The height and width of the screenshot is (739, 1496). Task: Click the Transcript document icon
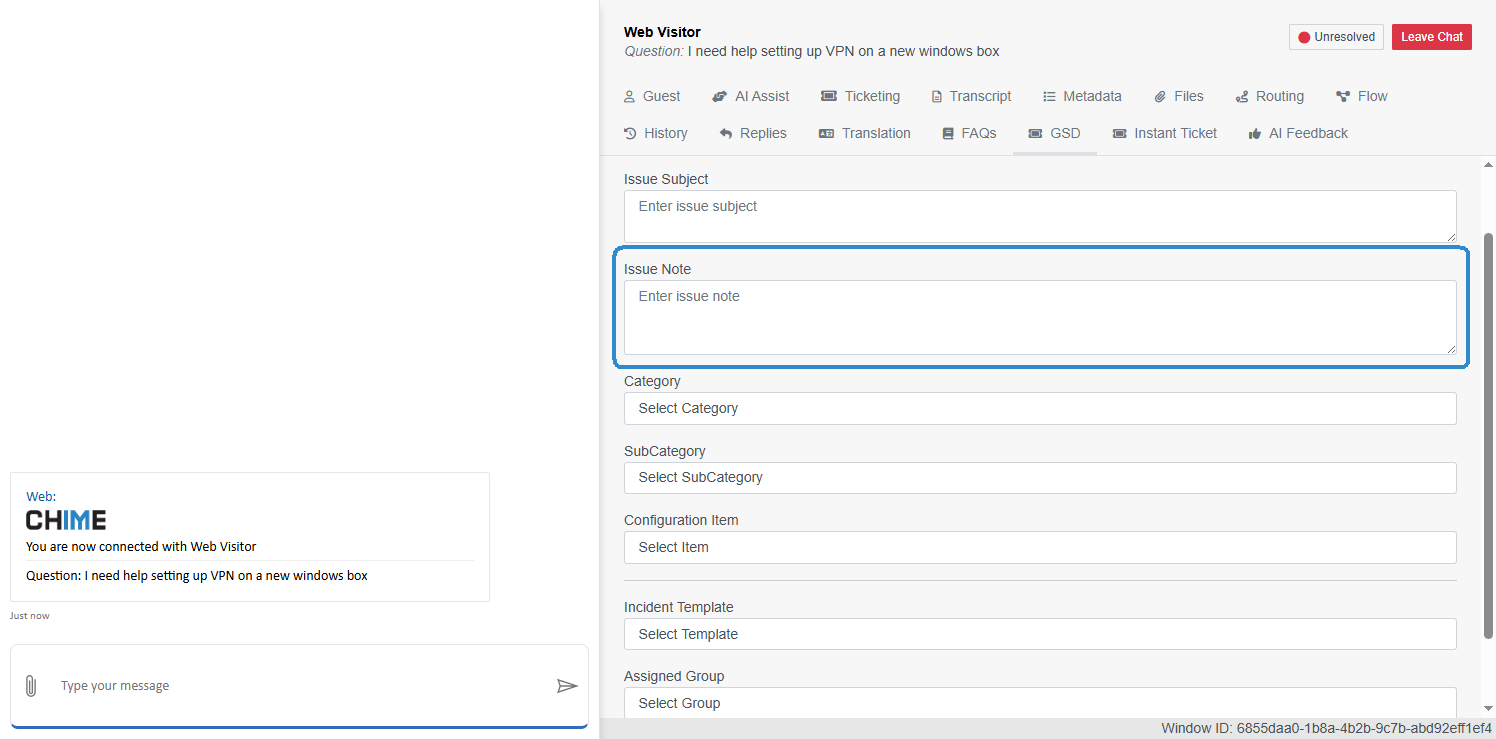pyautogui.click(x=937, y=97)
